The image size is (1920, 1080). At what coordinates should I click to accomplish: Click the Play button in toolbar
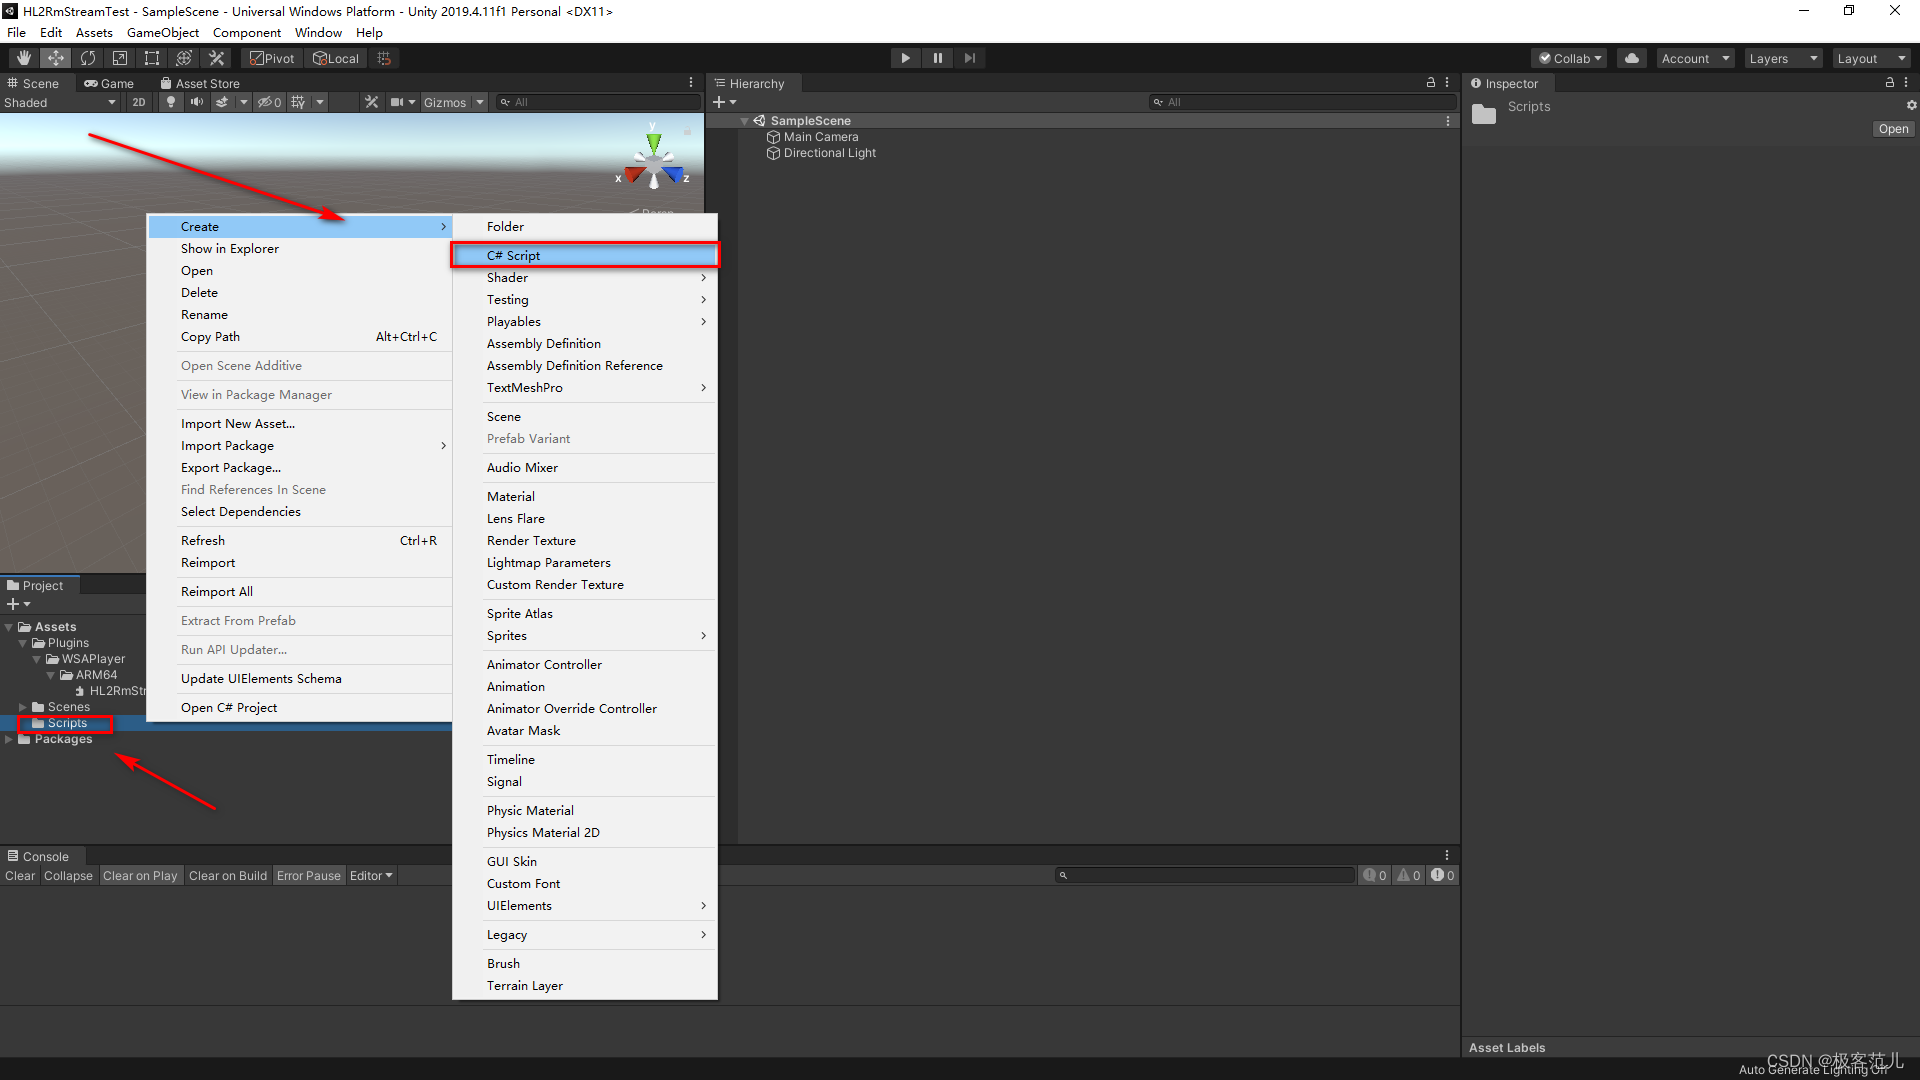click(x=906, y=58)
